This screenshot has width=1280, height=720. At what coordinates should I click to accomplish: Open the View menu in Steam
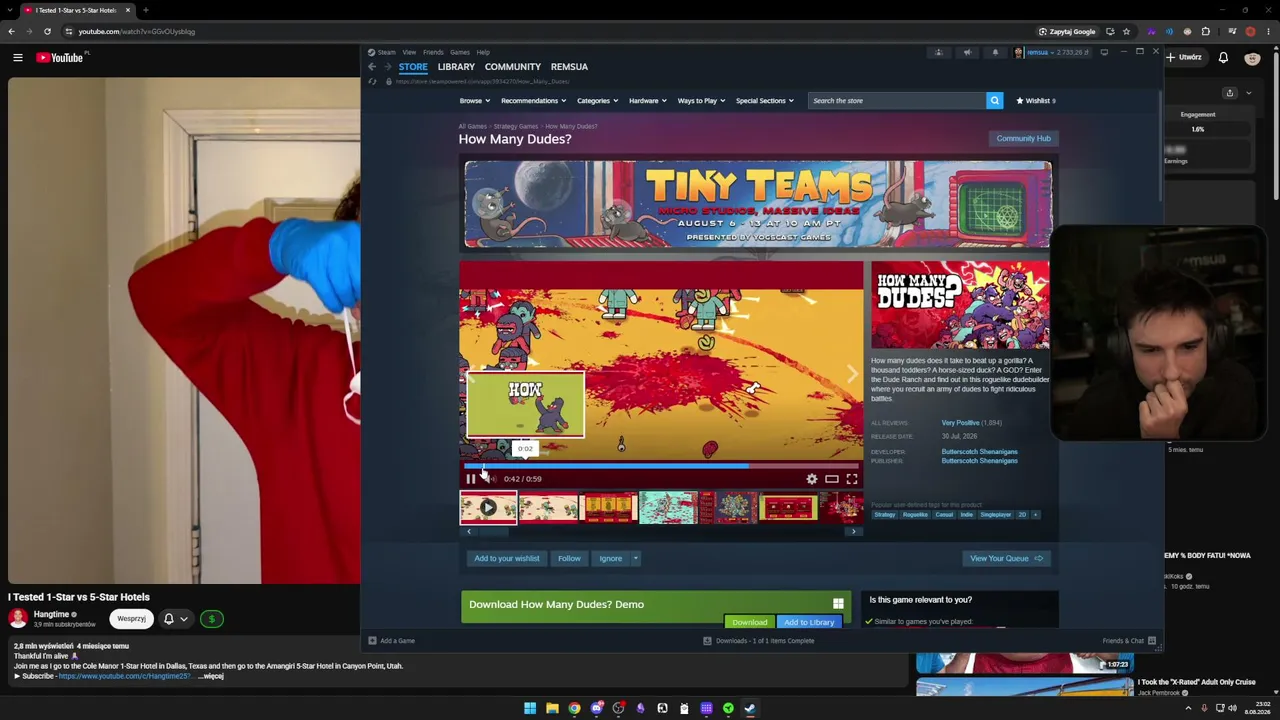[x=409, y=52]
